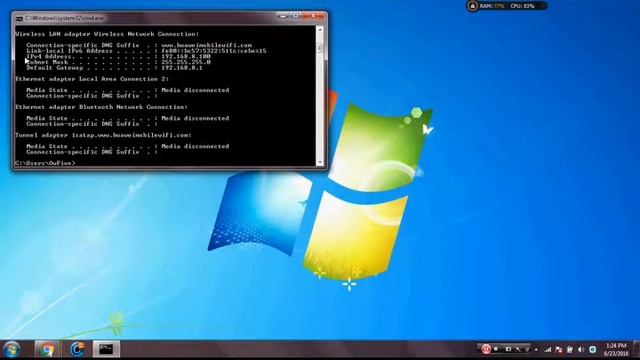Maximize the Command Prompt window
This screenshot has width=640, height=360.
[x=296, y=16]
